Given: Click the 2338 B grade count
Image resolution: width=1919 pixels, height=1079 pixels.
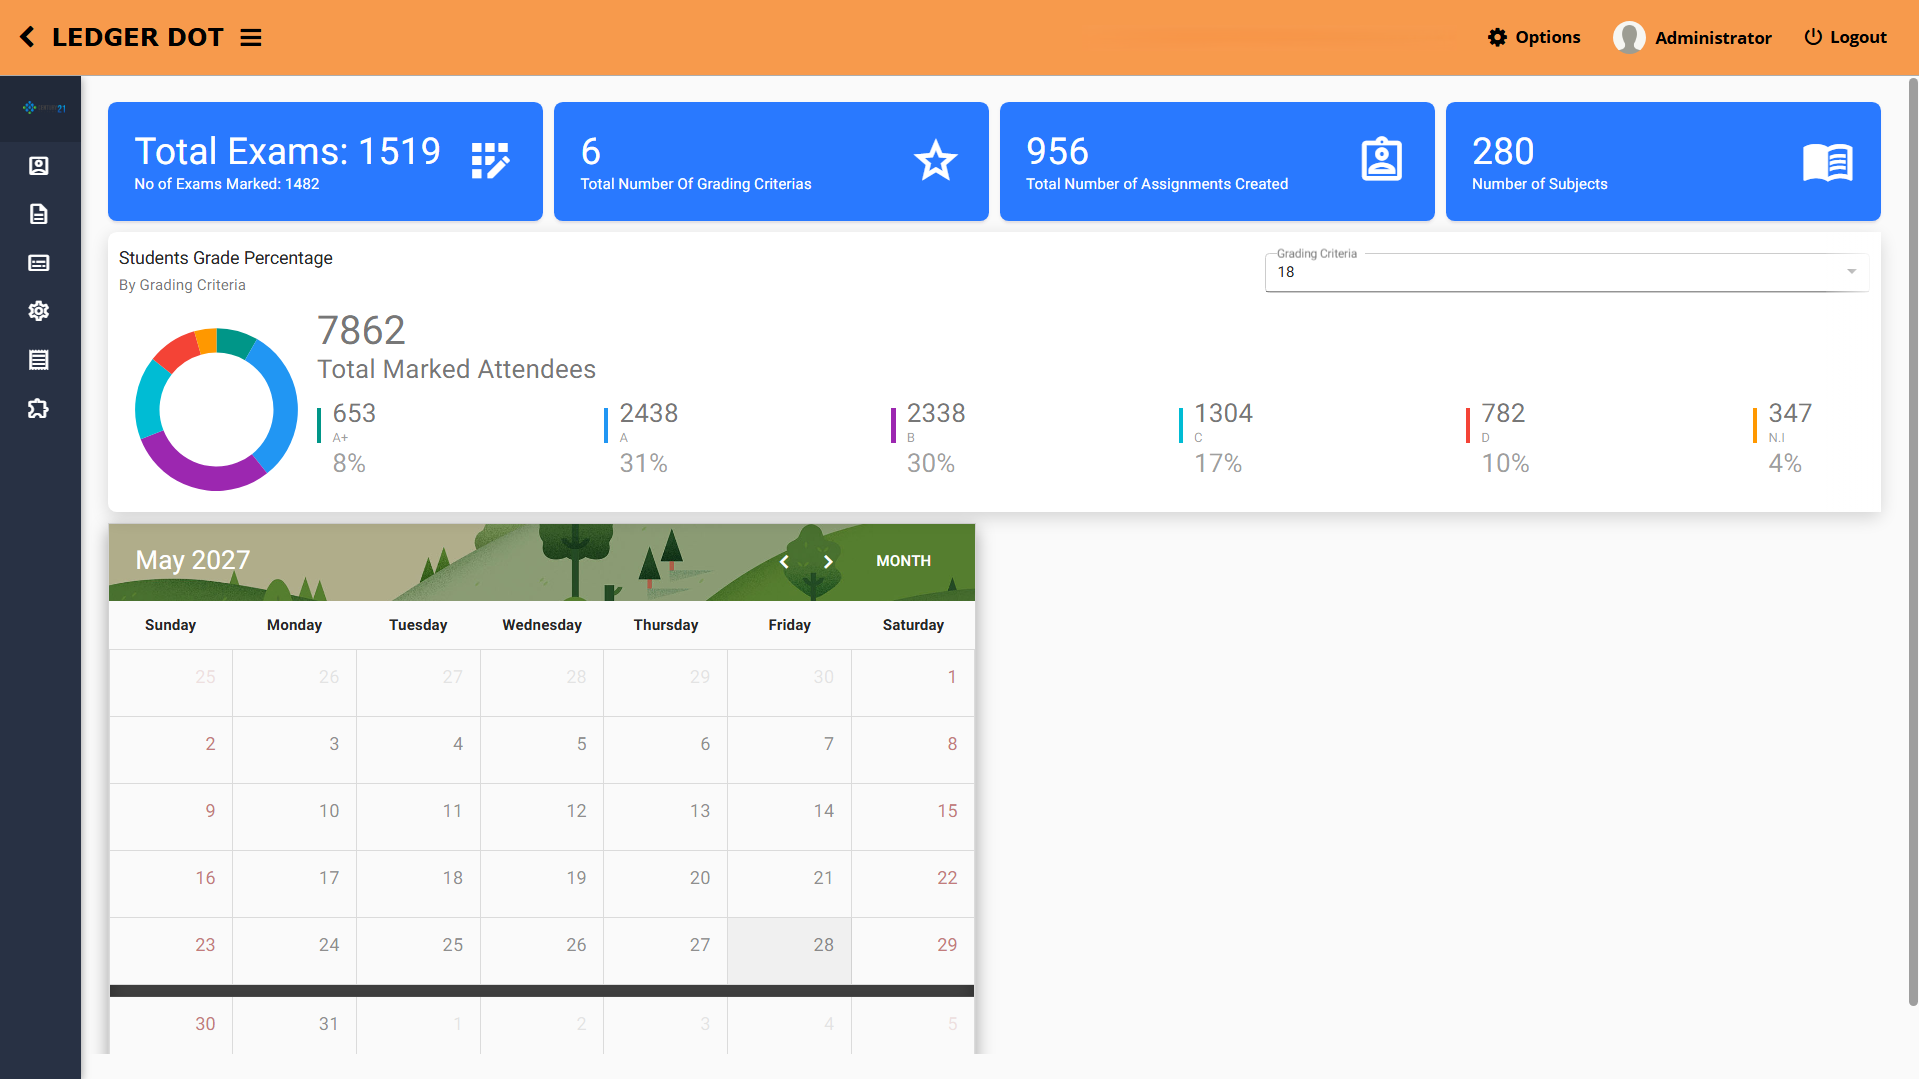Looking at the screenshot, I should [936, 413].
